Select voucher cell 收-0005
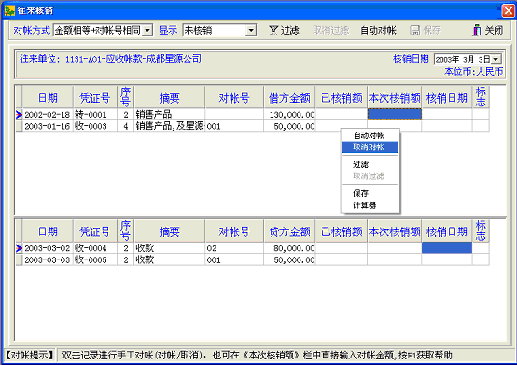The height and width of the screenshot is (365, 517). [95, 260]
